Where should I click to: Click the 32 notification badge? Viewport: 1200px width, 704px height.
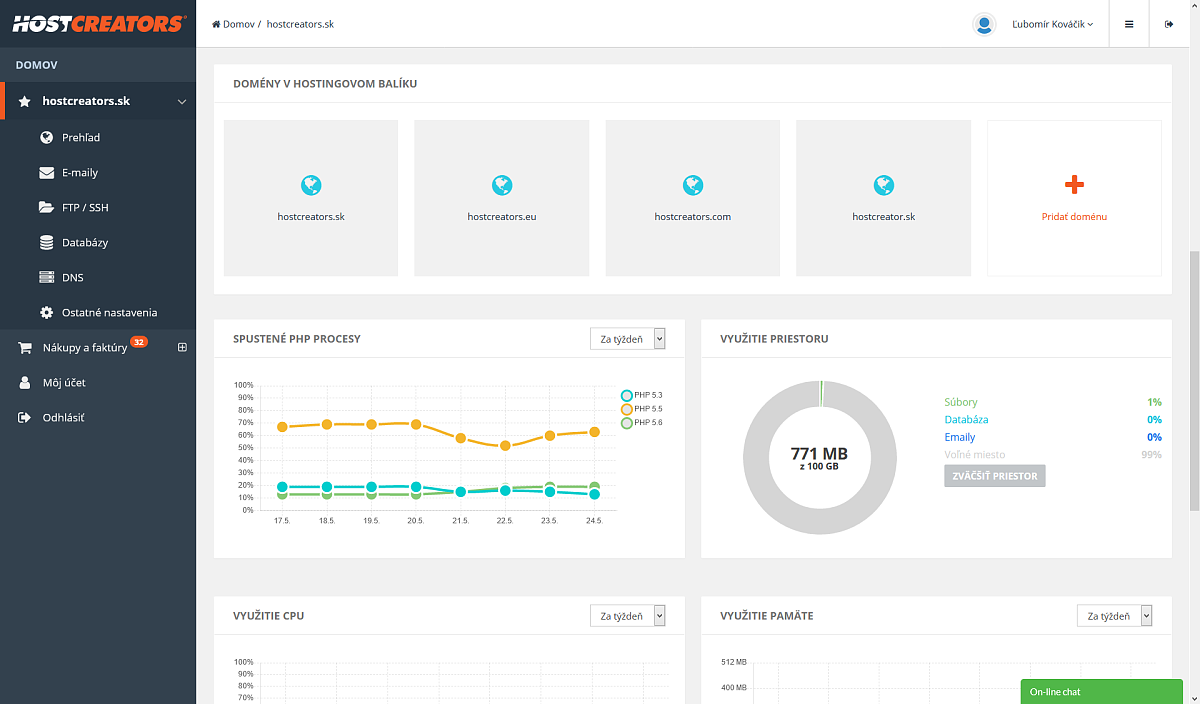coord(139,342)
